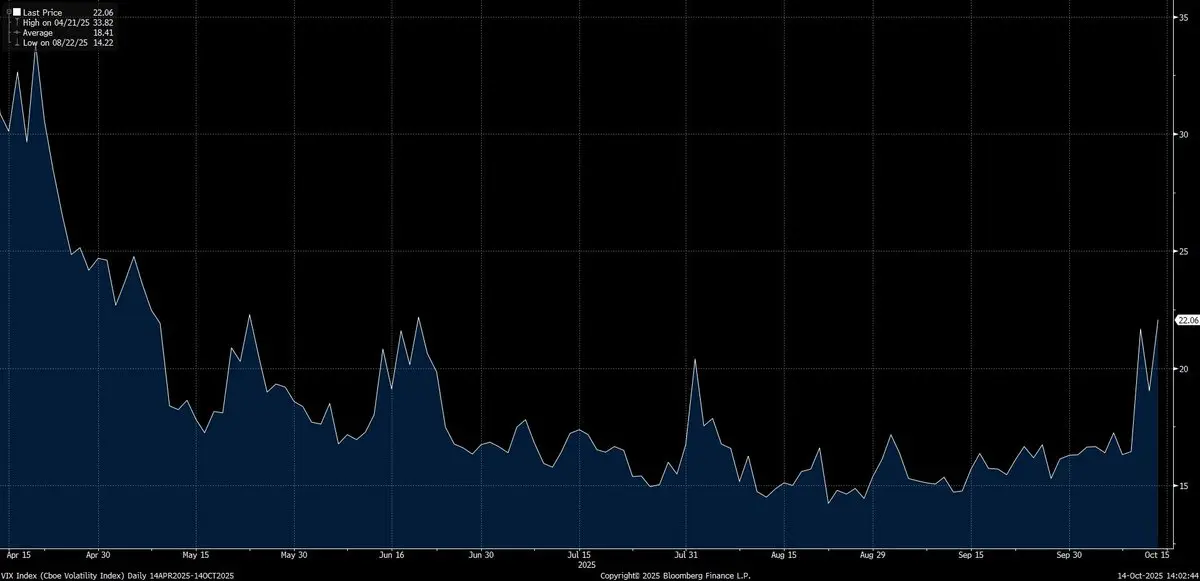Click the 'Apr 30' x-axis date label
The image size is (1200, 581).
(x=98, y=553)
